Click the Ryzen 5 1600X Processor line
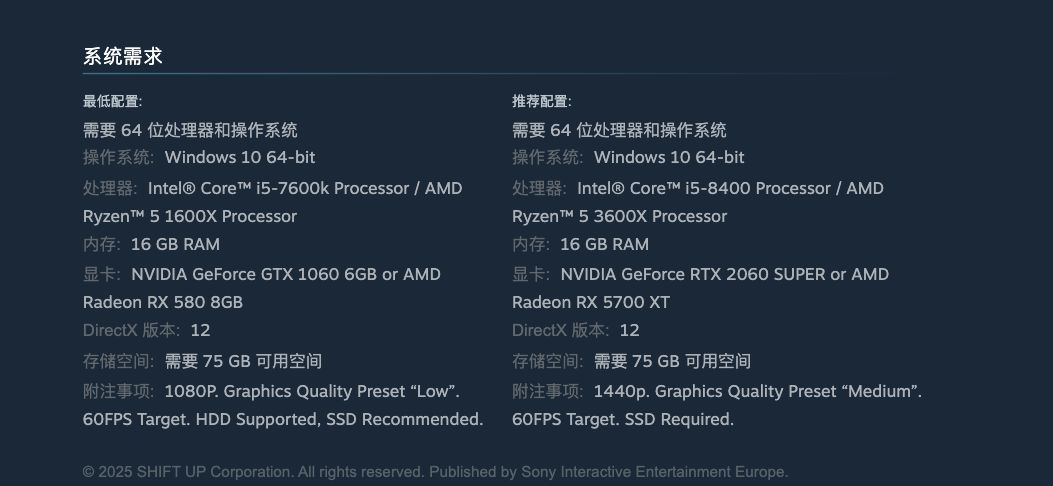The image size is (1053, 486). 190,216
